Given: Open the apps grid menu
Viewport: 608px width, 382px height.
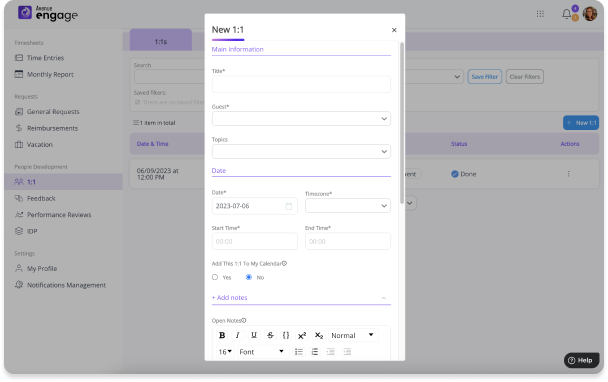Looking at the screenshot, I should 540,14.
